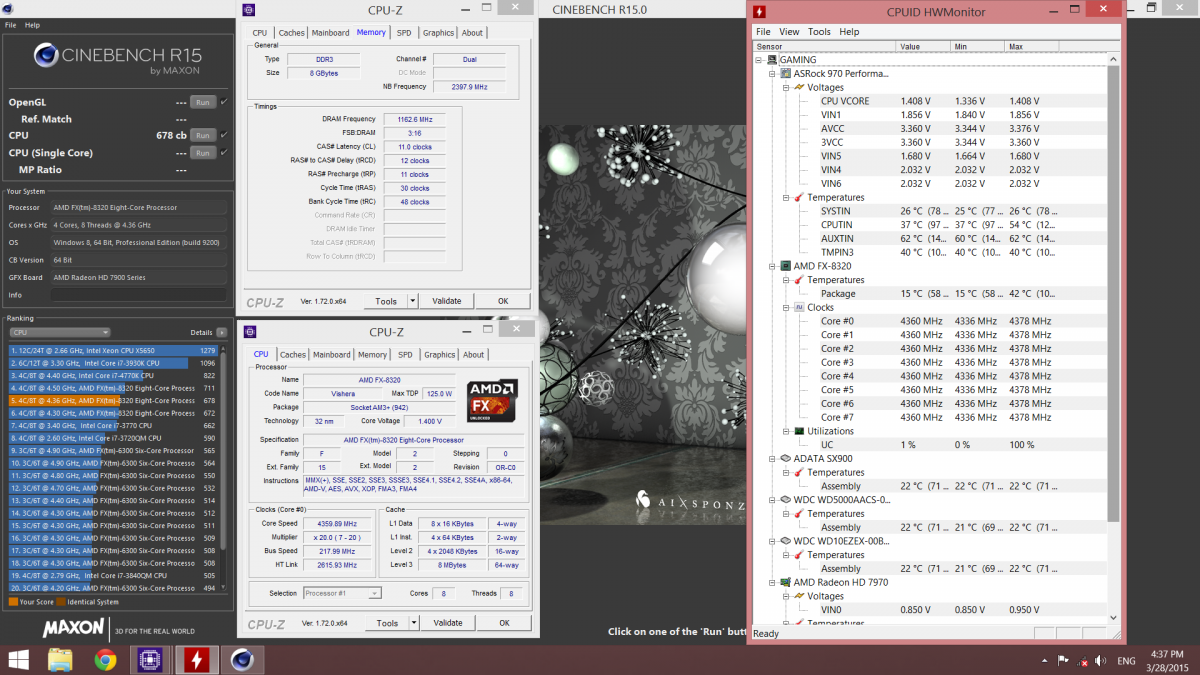
Task: Switch to the Mainboard tab in the lower CPU-Z window
Action: (332, 354)
